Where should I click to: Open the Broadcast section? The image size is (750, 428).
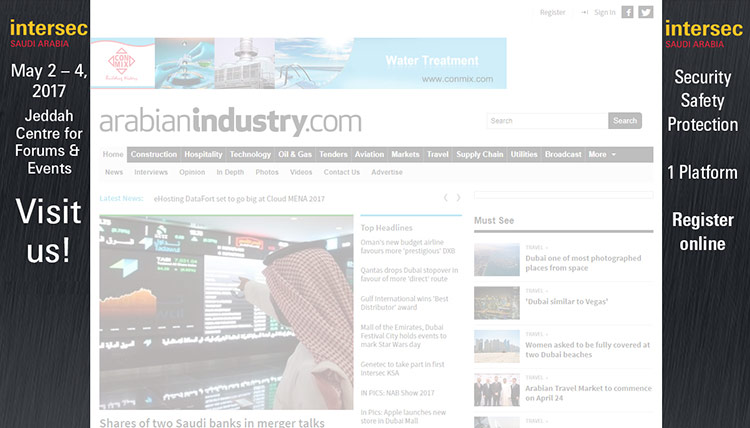[x=563, y=154]
